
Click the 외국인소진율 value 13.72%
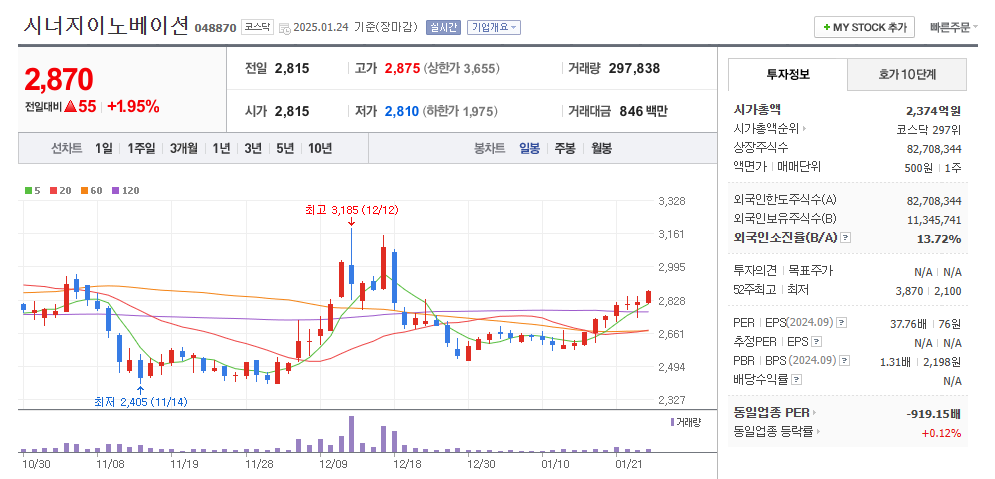(x=939, y=239)
